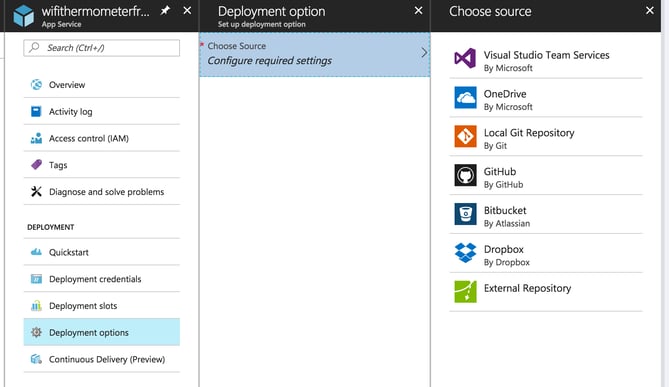The image size is (669, 387).
Task: Close the Deployment option blade
Action: tap(418, 11)
